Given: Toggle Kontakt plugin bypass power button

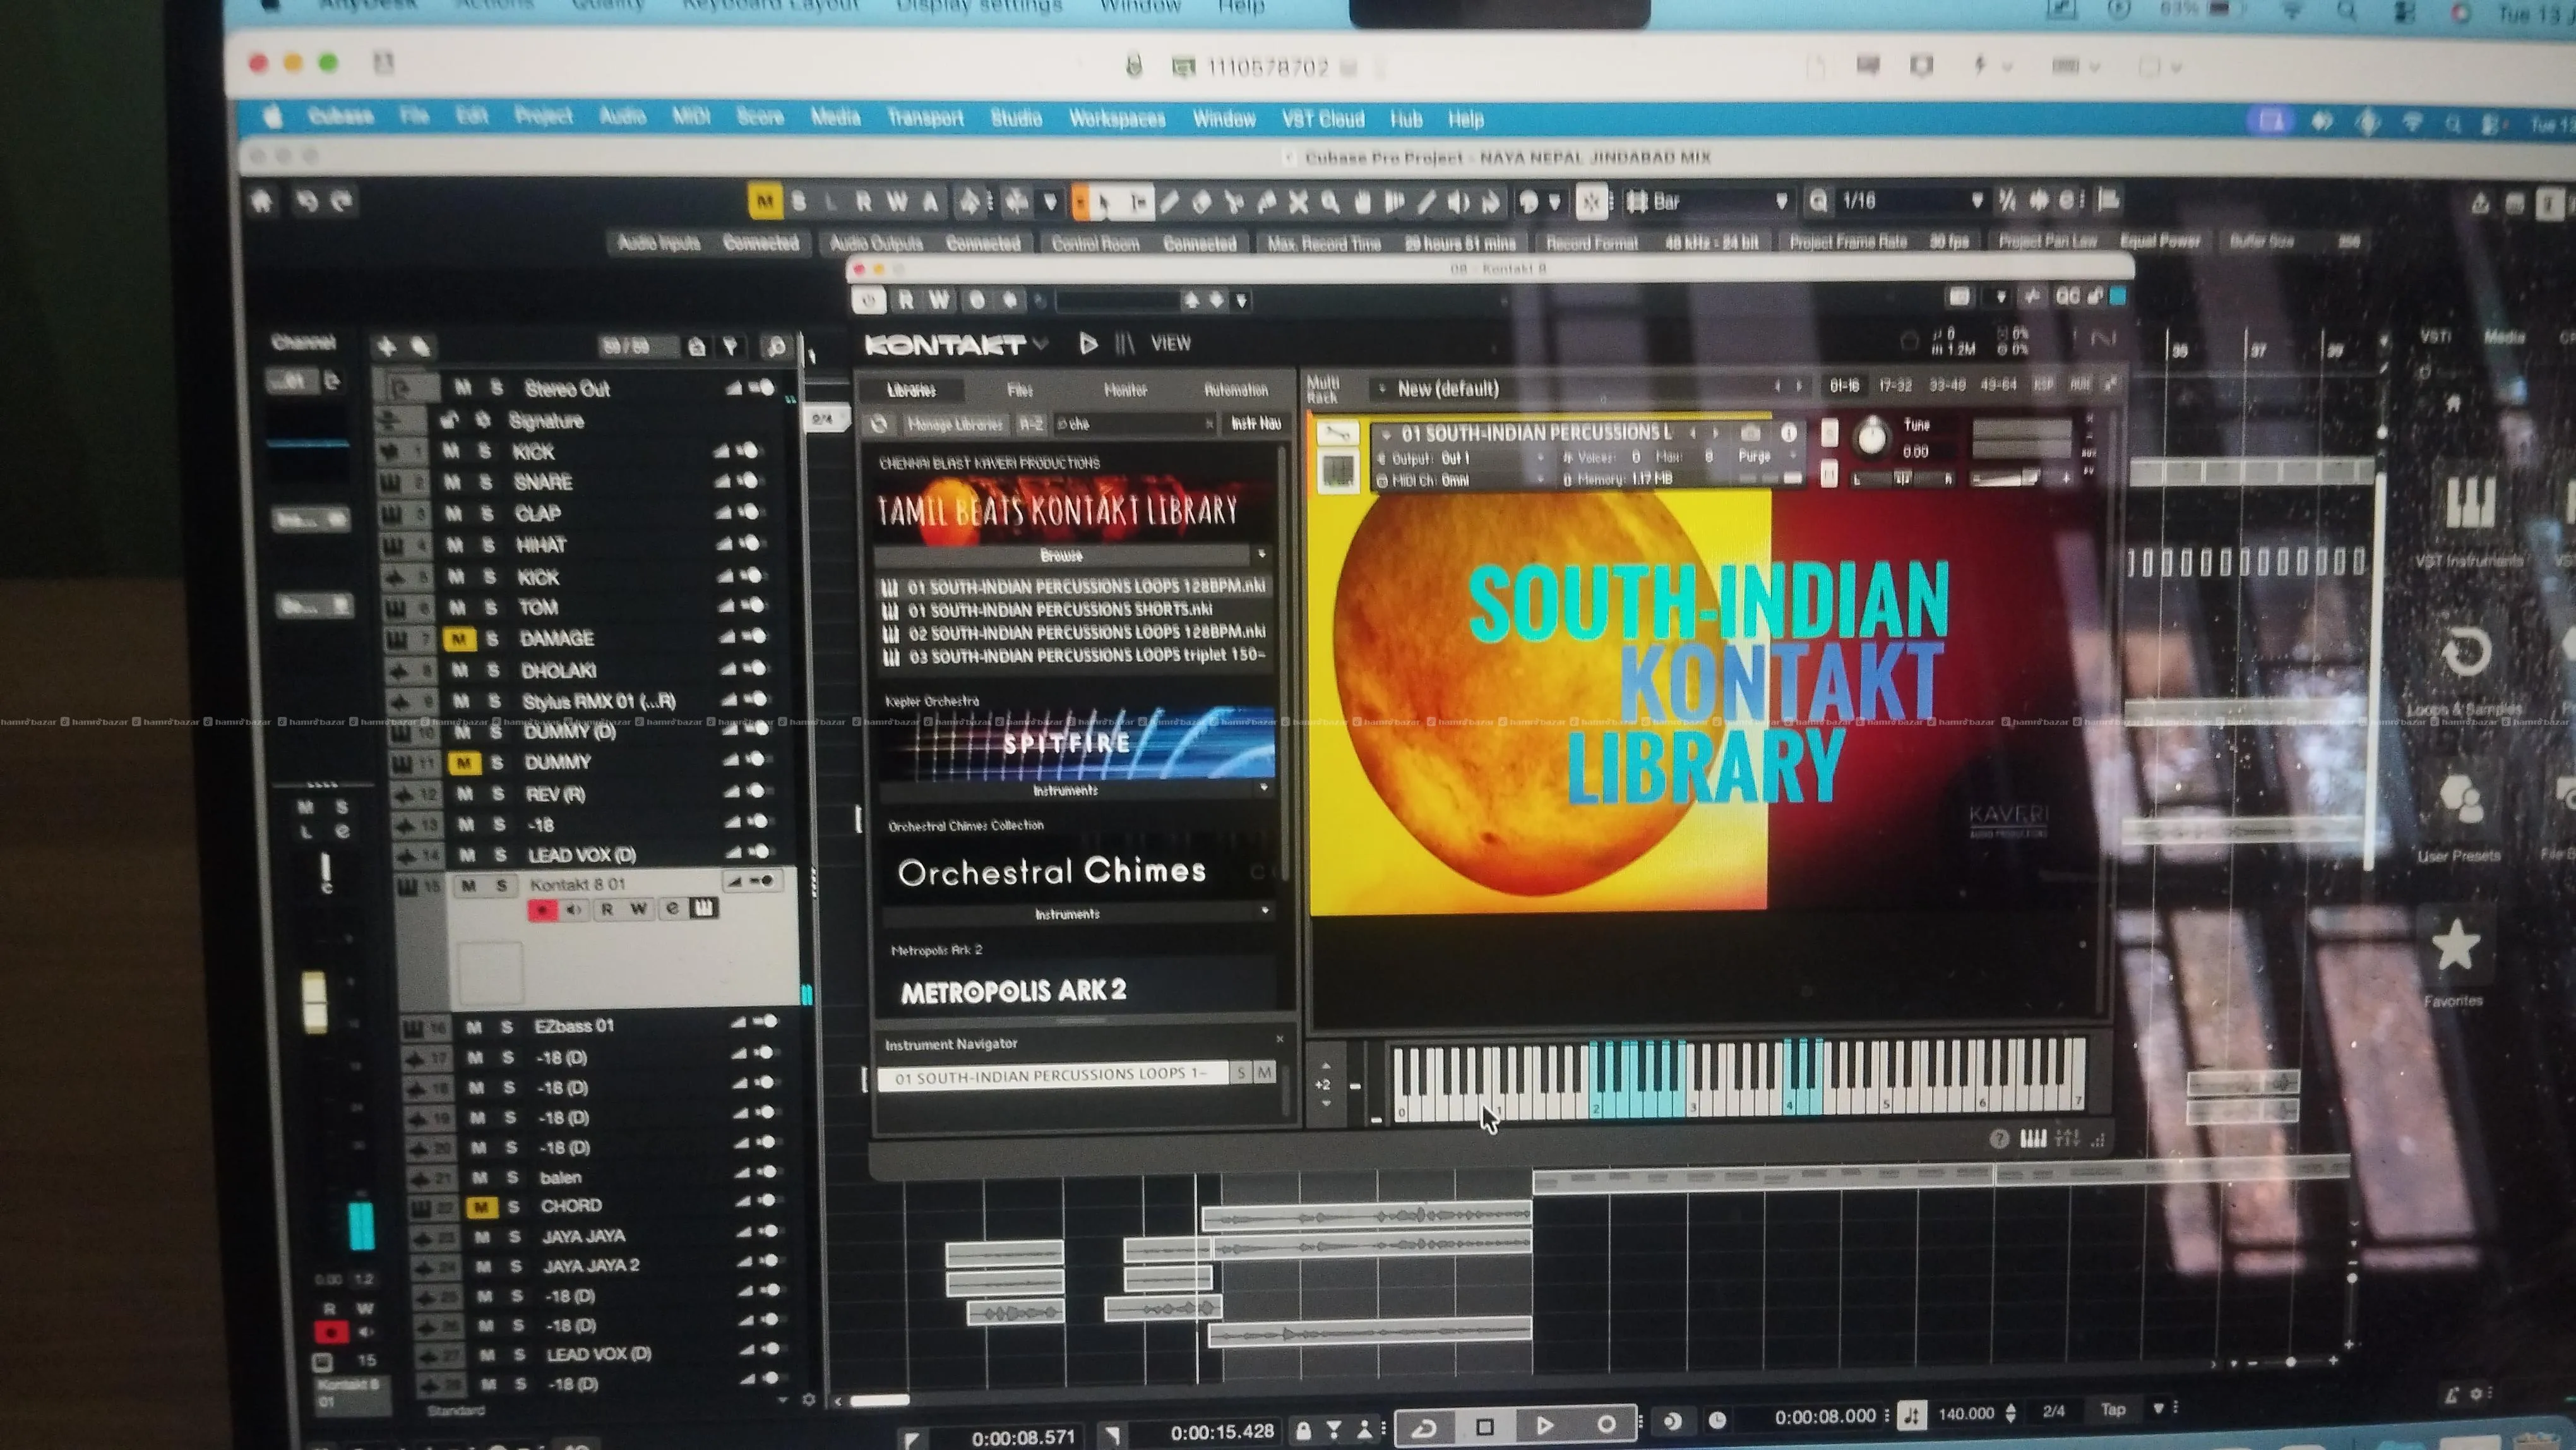Looking at the screenshot, I should pyautogui.click(x=868, y=300).
